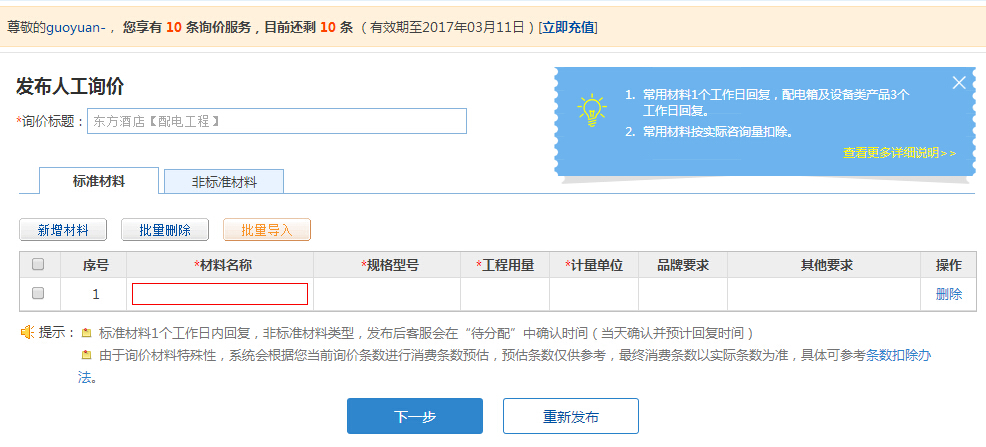Close the blue tips banner
The image size is (986, 447).
click(x=958, y=82)
